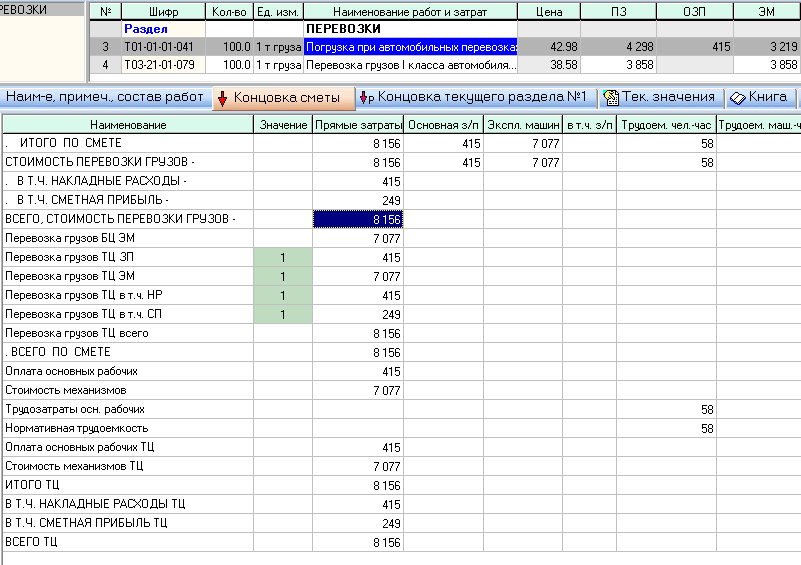Click the Шифр column header

[x=164, y=12]
